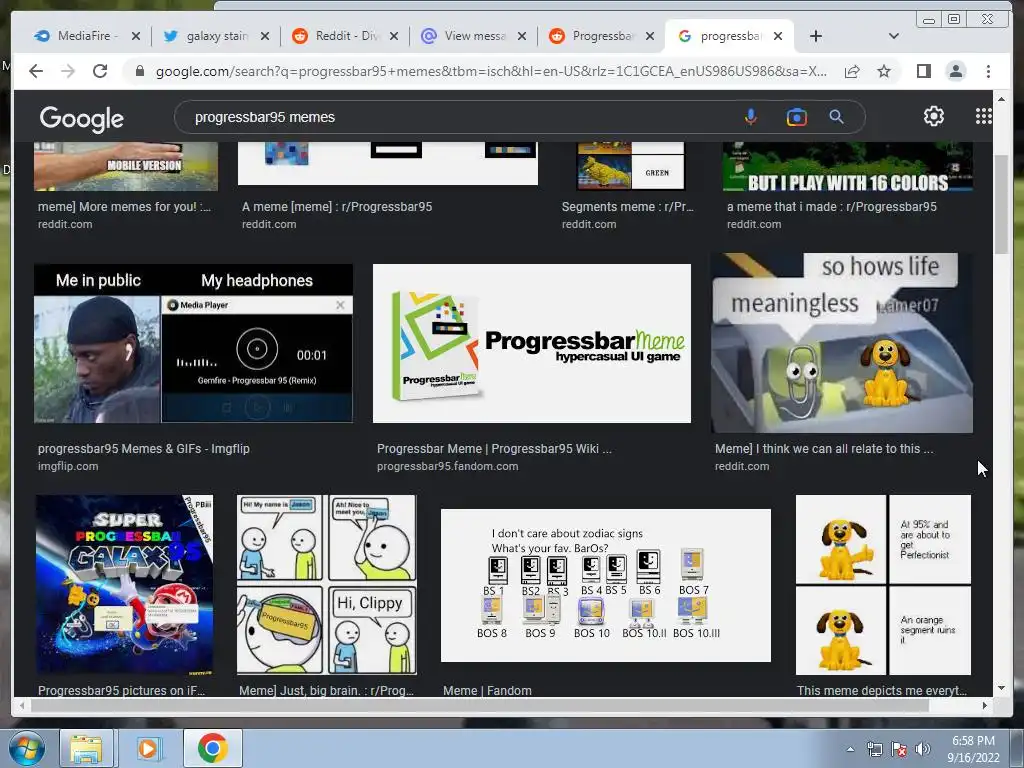Image resolution: width=1024 pixels, height=768 pixels.
Task: Open Just, big brain reddit link
Action: click(x=327, y=690)
